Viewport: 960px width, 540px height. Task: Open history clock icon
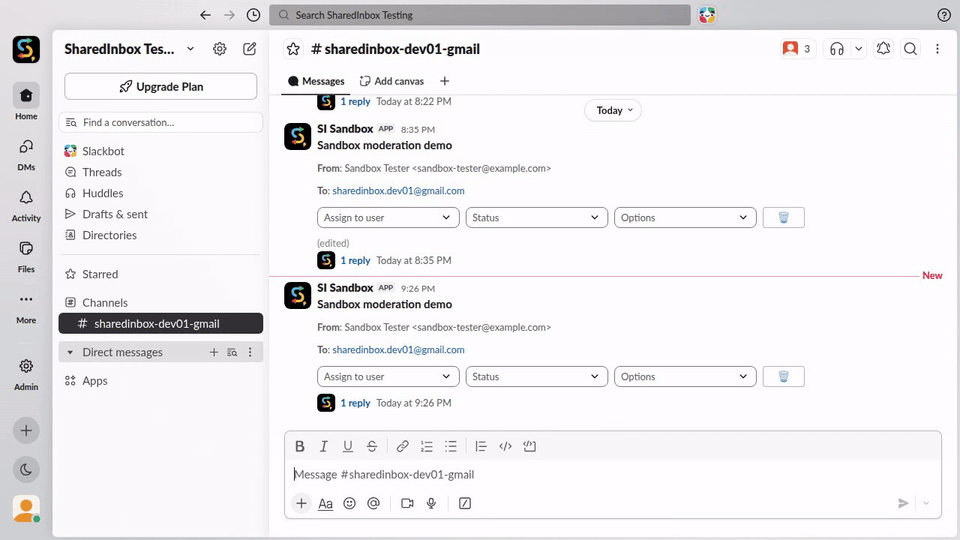point(253,15)
